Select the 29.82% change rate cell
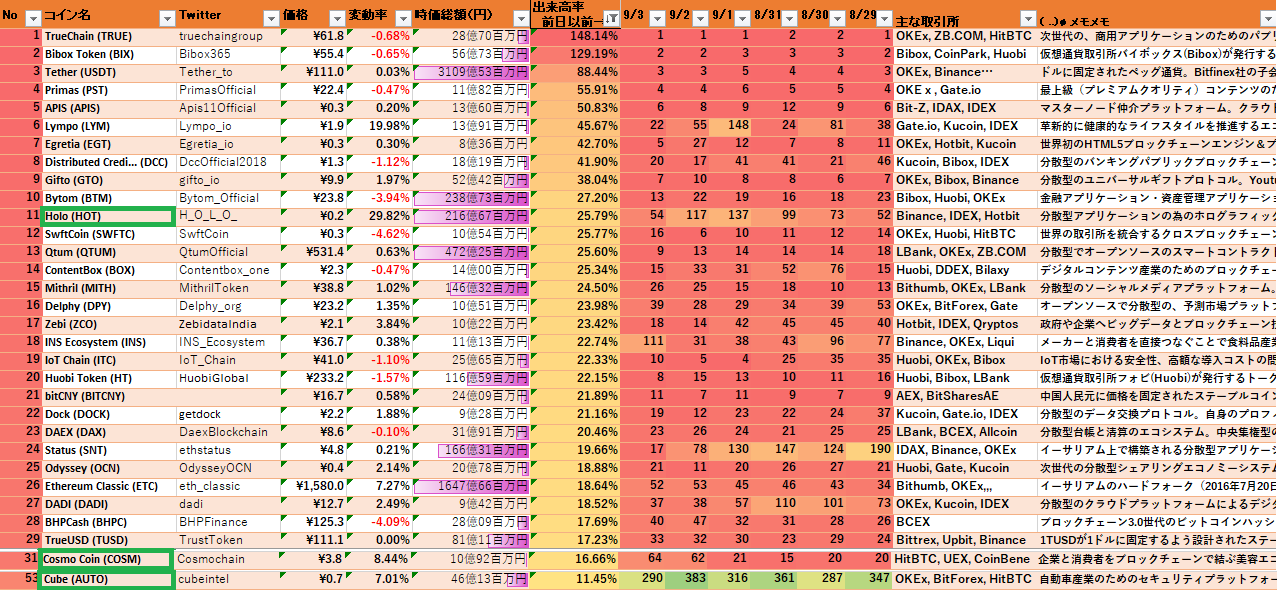Screen dimensions: 1279x594 [375, 215]
